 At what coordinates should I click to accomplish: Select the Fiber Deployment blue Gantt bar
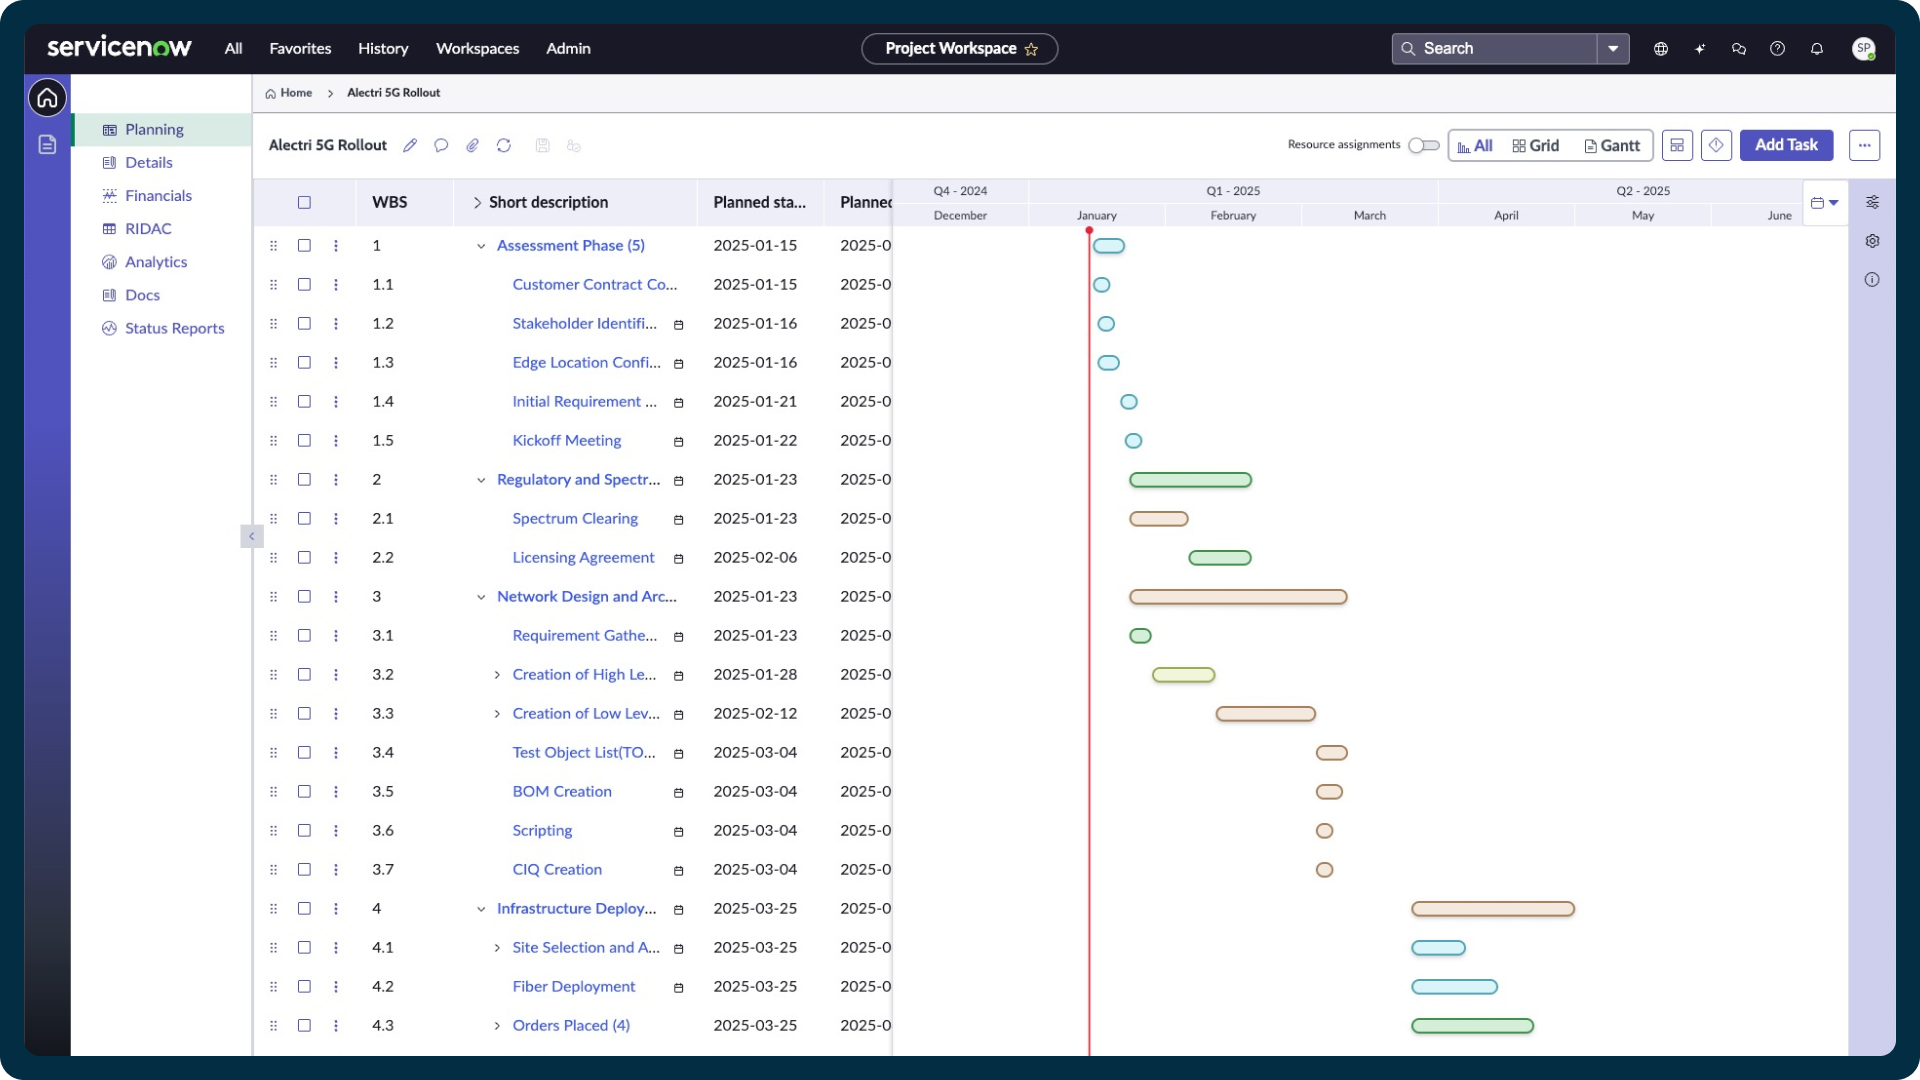click(x=1454, y=988)
